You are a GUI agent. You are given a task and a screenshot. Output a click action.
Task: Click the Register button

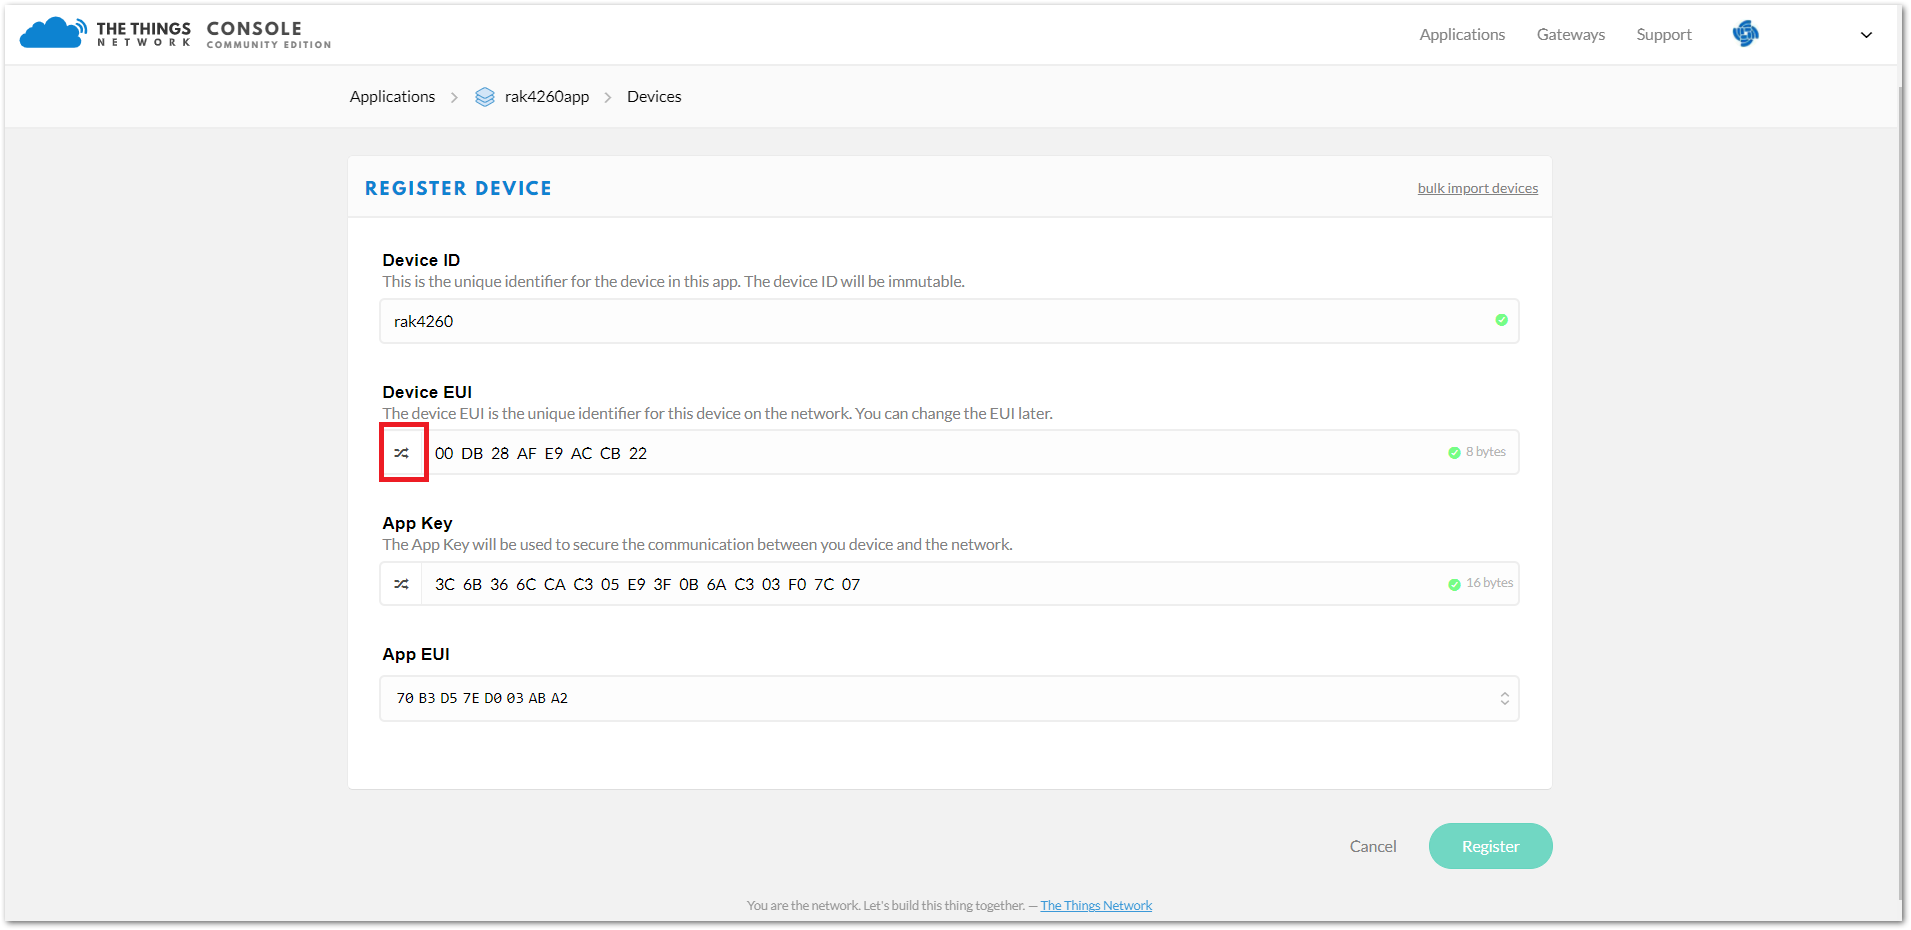pyautogui.click(x=1490, y=846)
